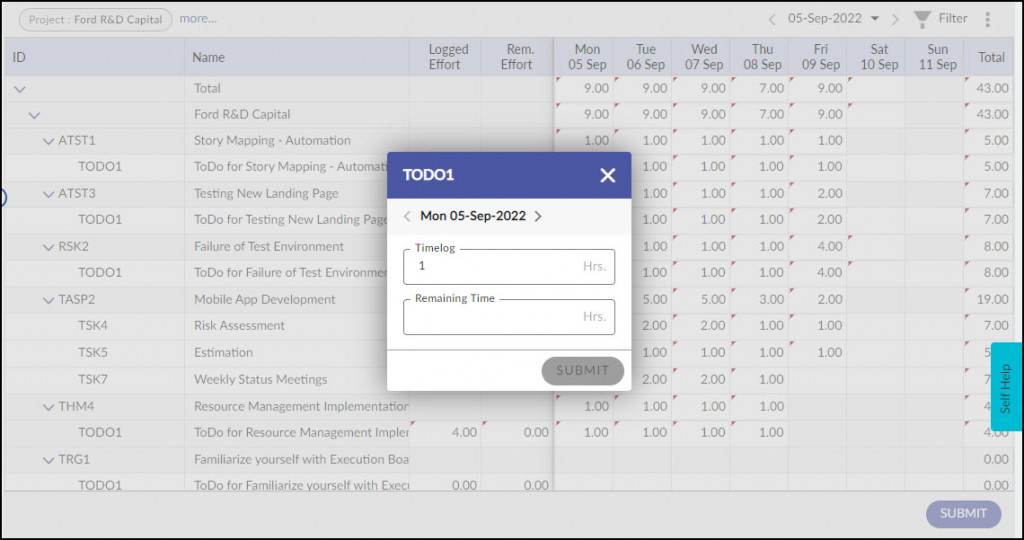Click the Total column header

[991, 57]
